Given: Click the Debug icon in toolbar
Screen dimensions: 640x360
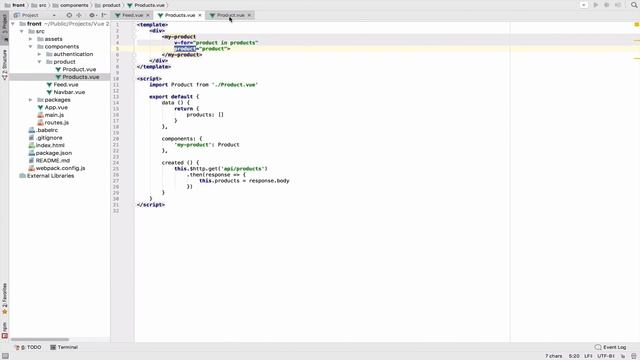Looking at the screenshot, I should pyautogui.click(x=607, y=5).
